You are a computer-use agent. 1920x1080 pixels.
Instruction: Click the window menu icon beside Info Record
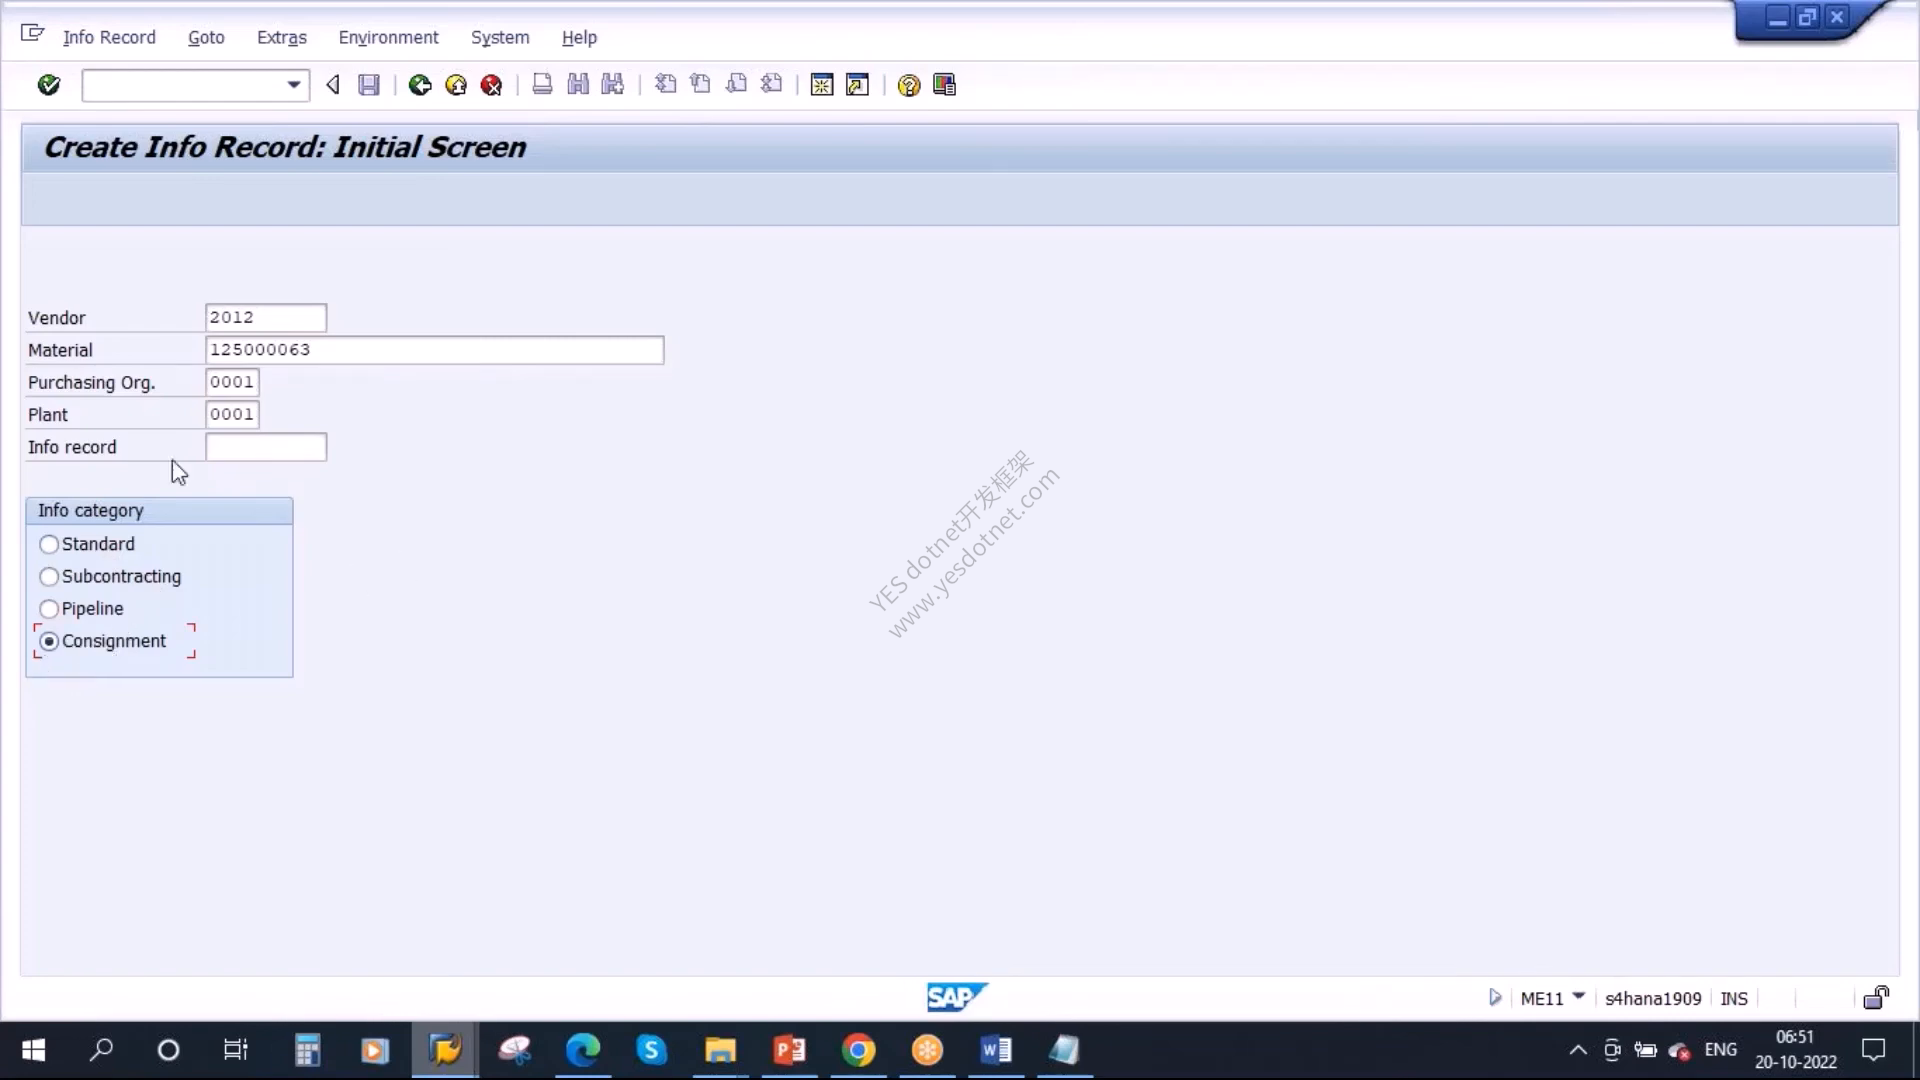[32, 34]
